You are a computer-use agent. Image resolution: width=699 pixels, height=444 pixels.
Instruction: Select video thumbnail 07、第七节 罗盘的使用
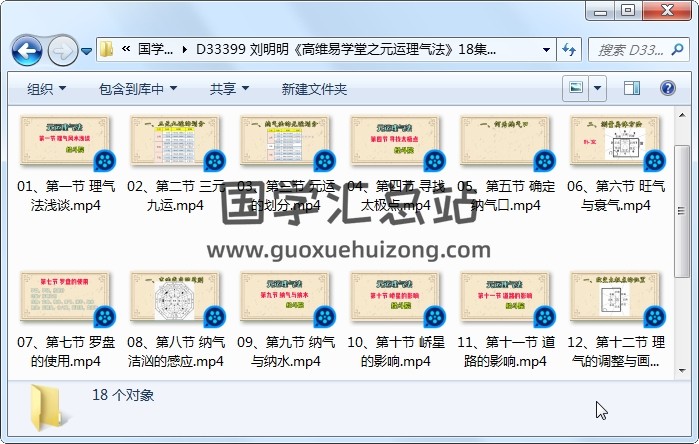65,297
